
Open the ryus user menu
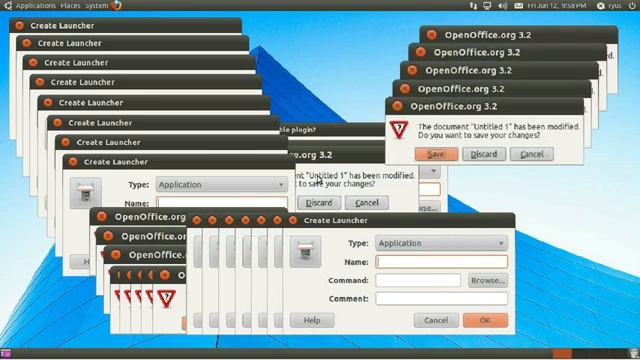[614, 6]
